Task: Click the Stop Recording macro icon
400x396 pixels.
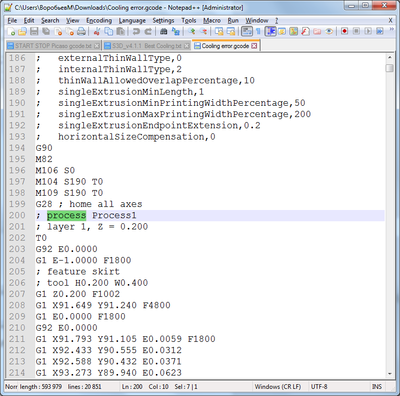Action: point(356,32)
